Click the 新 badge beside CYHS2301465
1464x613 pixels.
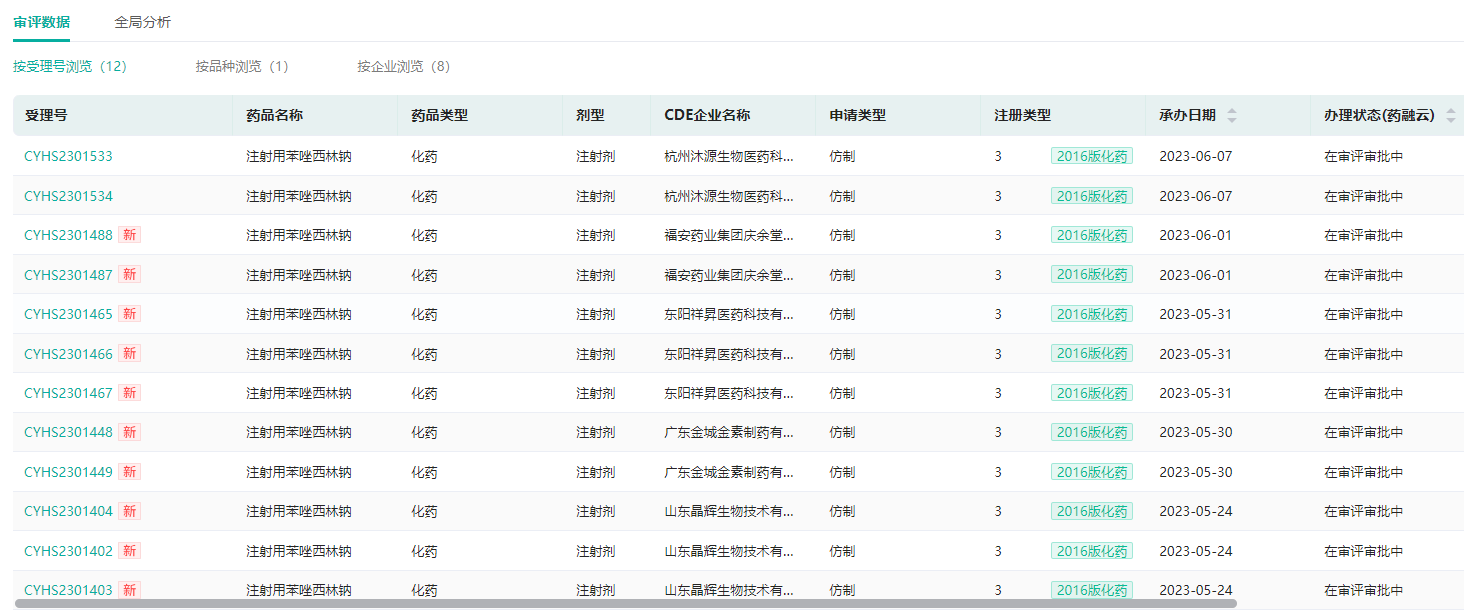129,314
